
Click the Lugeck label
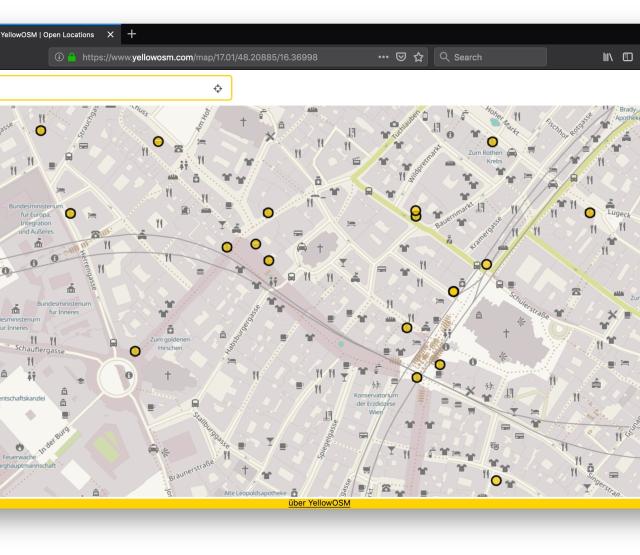pos(619,213)
